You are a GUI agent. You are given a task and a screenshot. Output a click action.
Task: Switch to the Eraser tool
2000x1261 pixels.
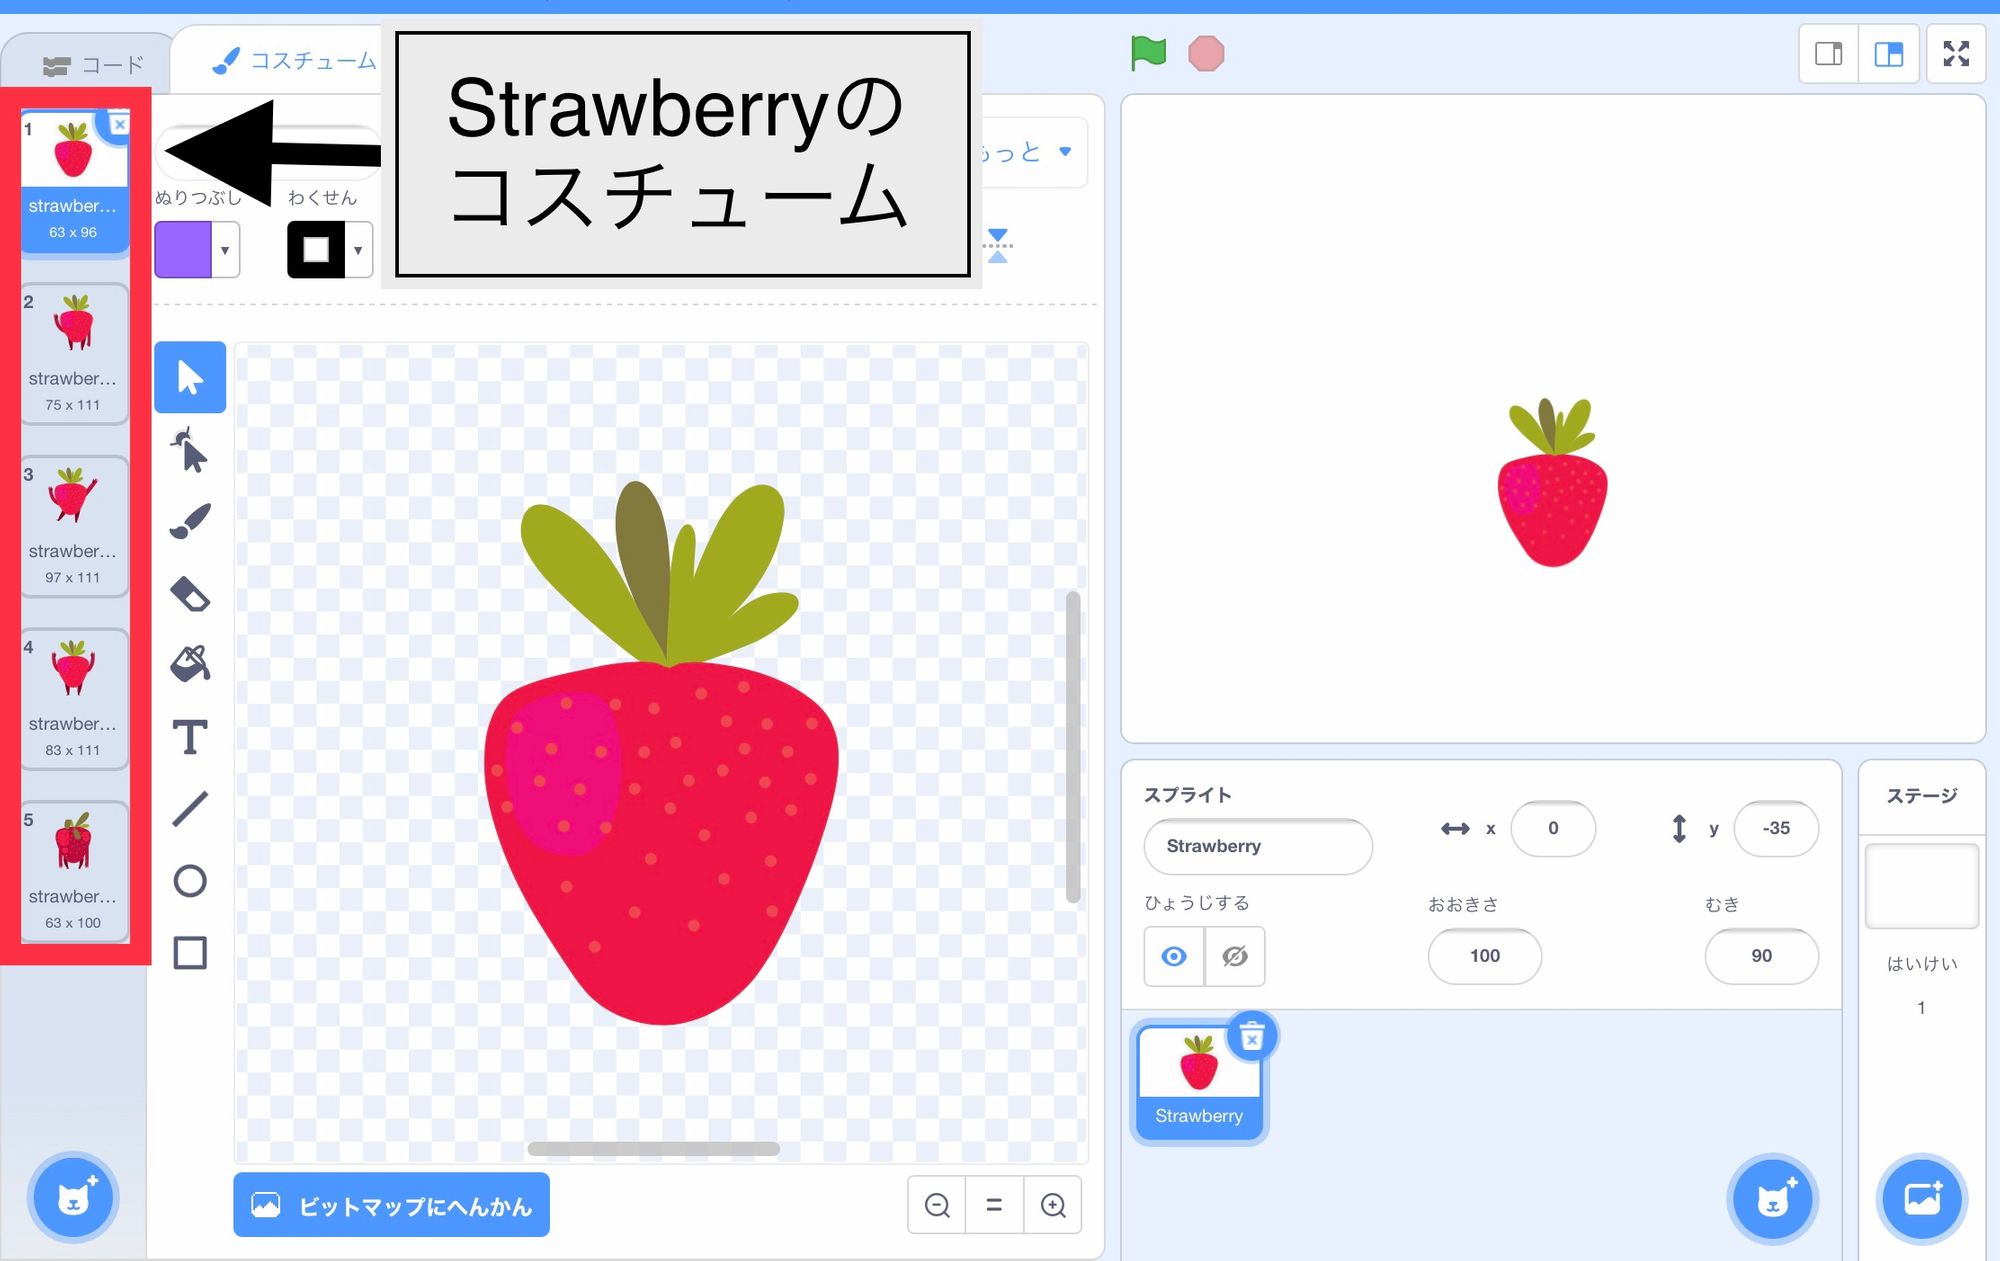coord(189,594)
